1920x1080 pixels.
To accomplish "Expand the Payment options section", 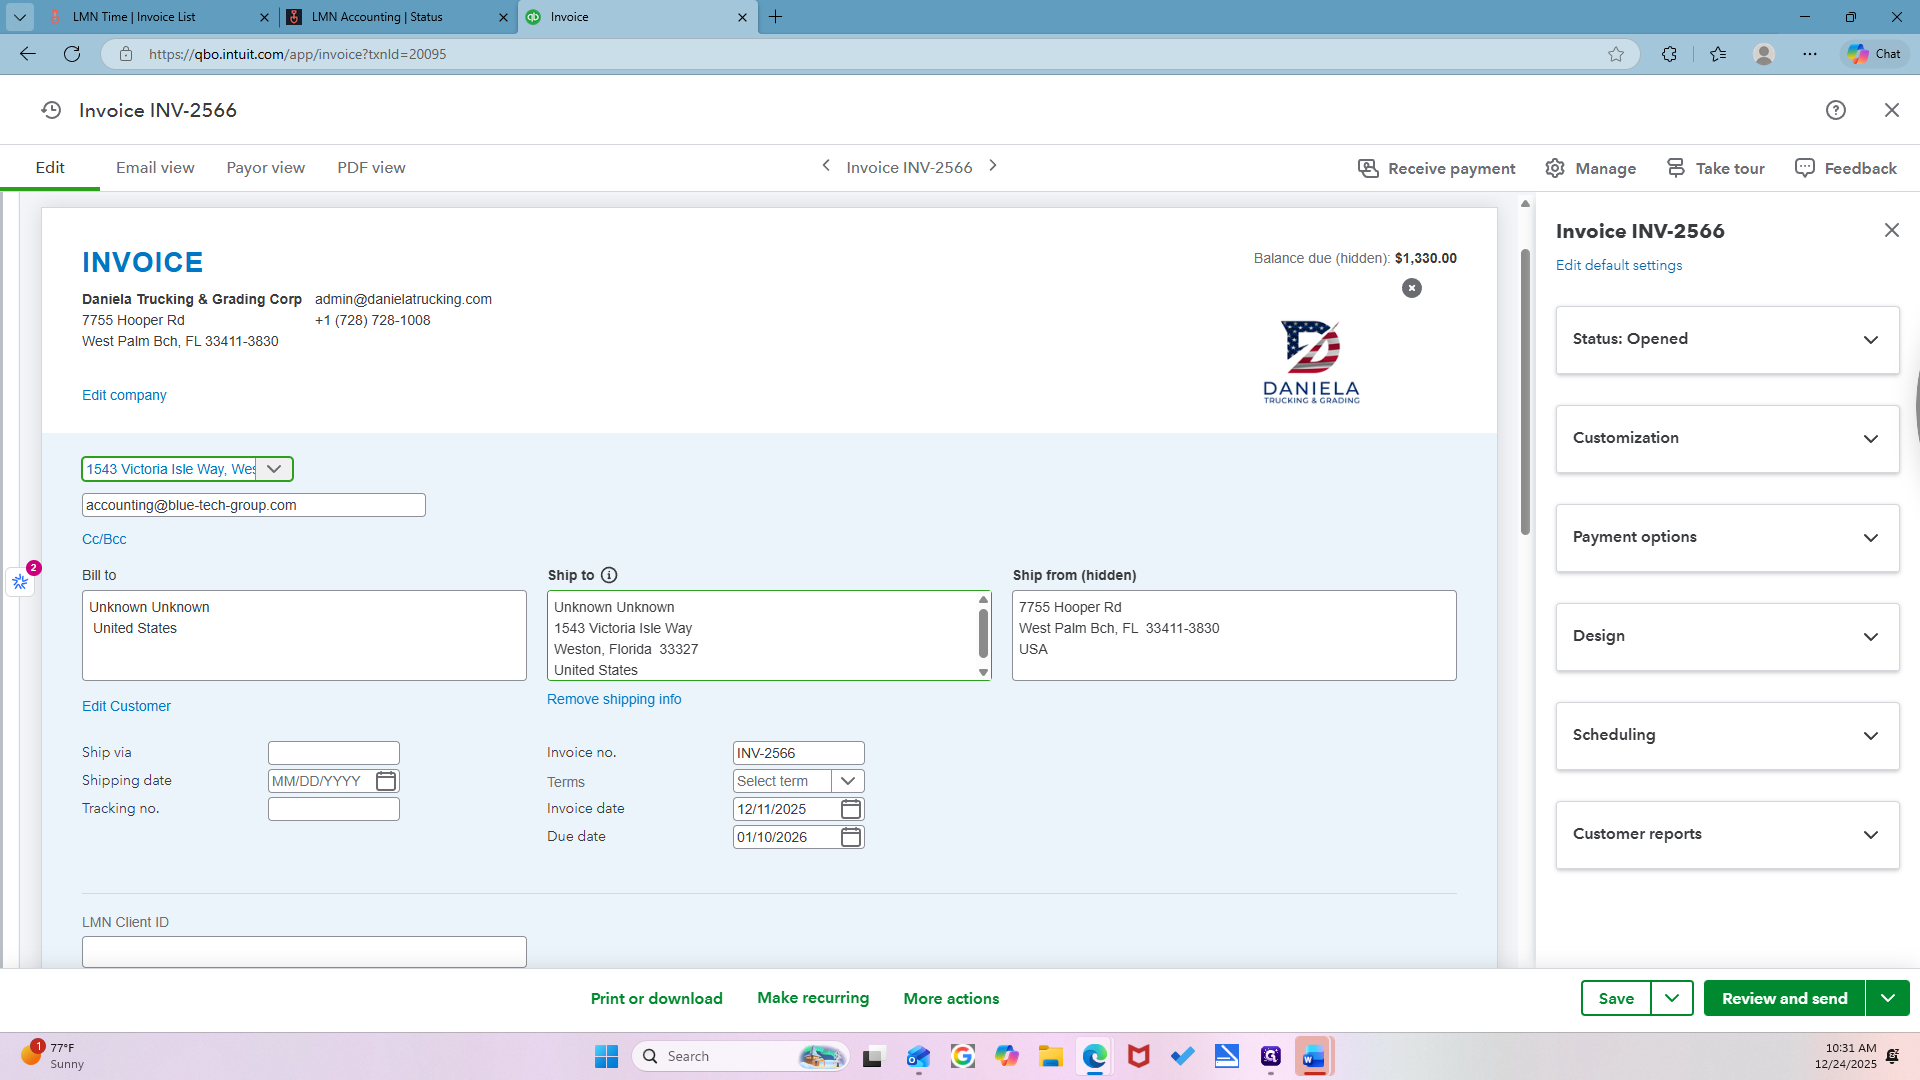I will coord(1727,538).
